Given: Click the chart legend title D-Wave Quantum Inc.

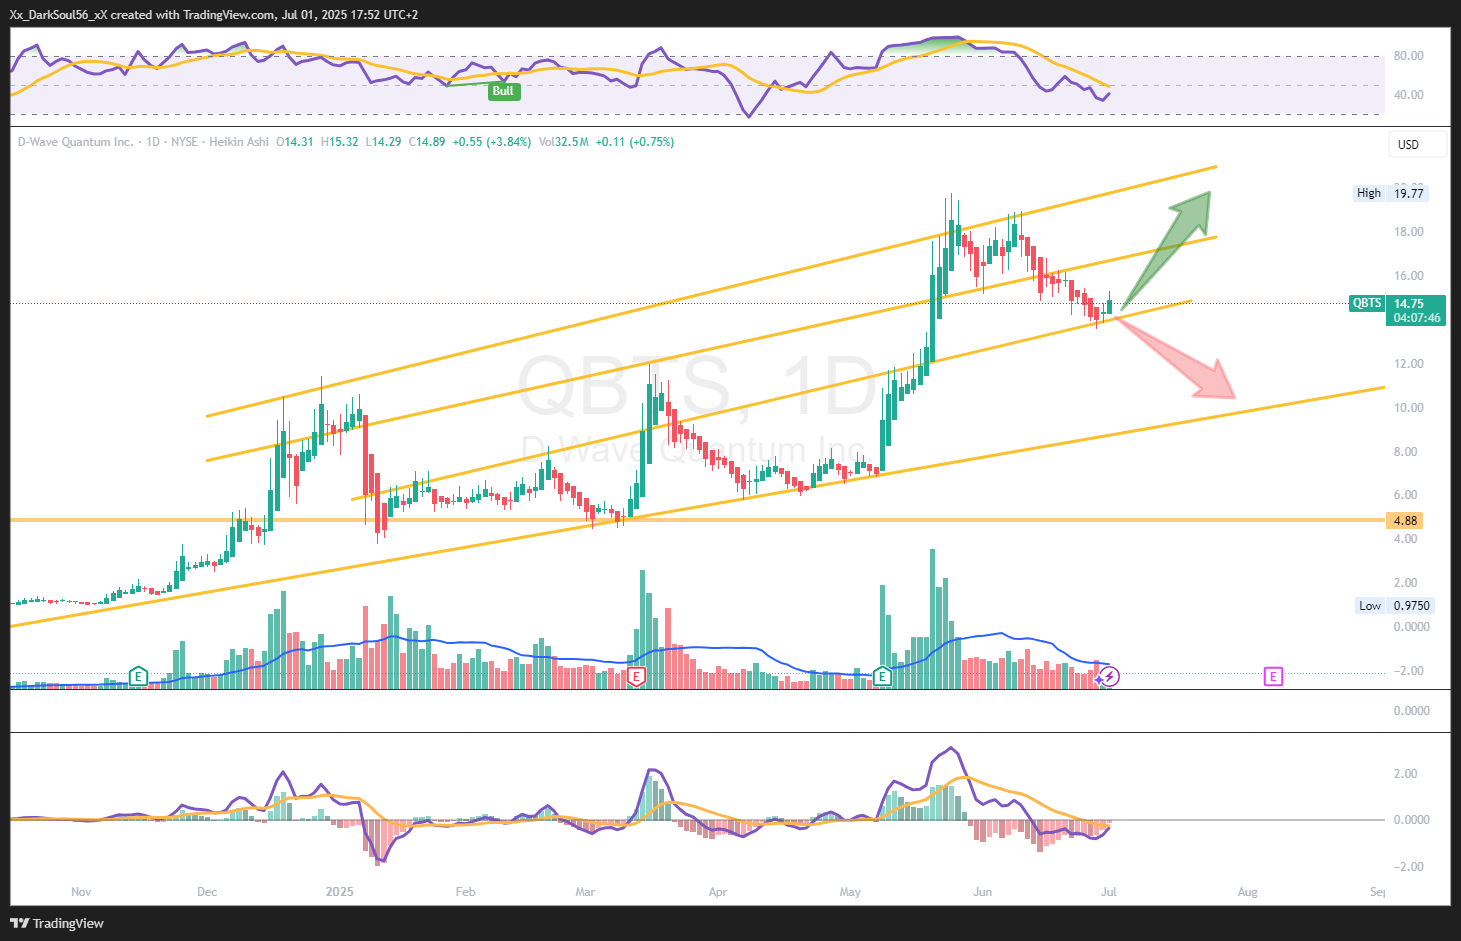Looking at the screenshot, I should 75,142.
